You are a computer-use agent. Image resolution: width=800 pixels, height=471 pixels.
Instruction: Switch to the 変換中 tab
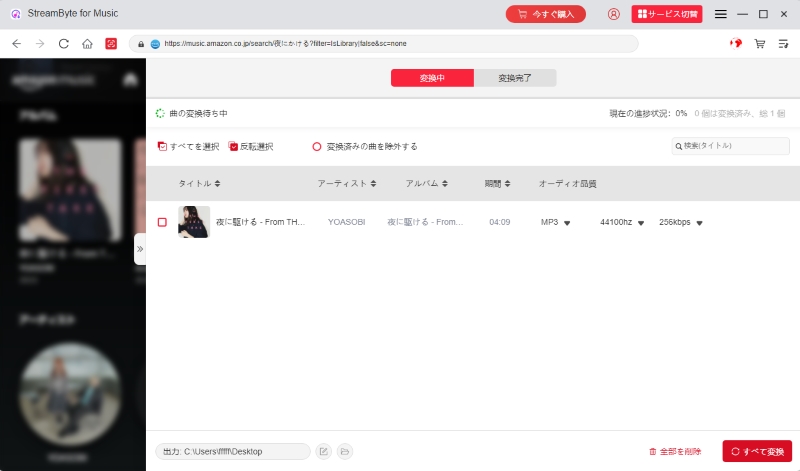432,78
